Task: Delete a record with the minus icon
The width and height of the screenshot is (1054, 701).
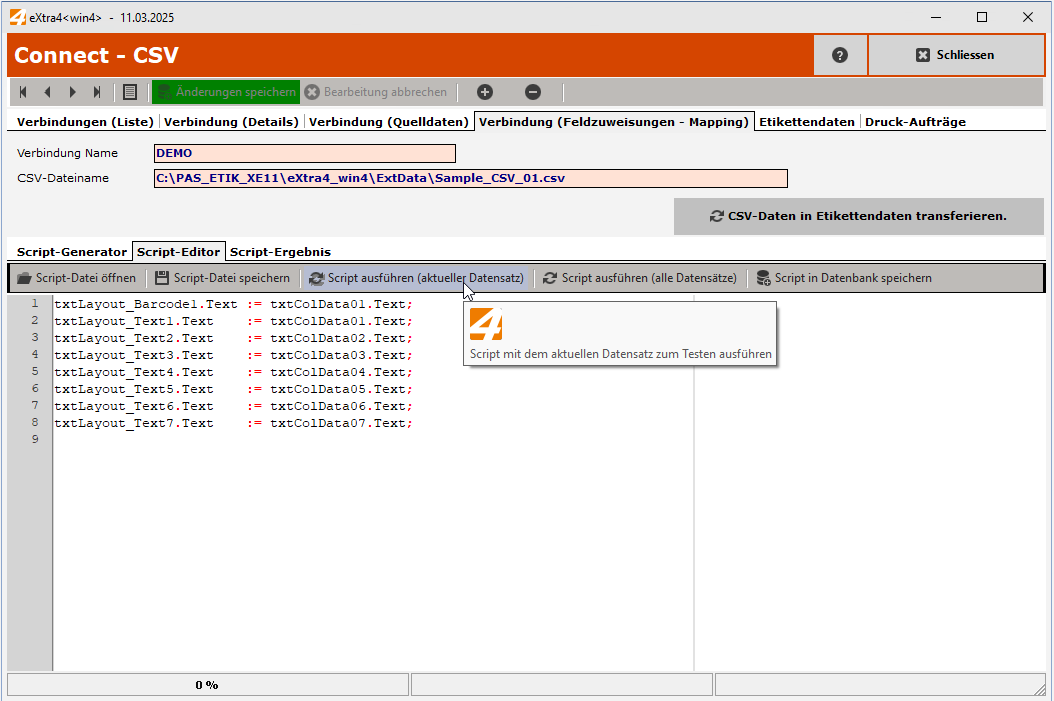Action: tap(533, 91)
